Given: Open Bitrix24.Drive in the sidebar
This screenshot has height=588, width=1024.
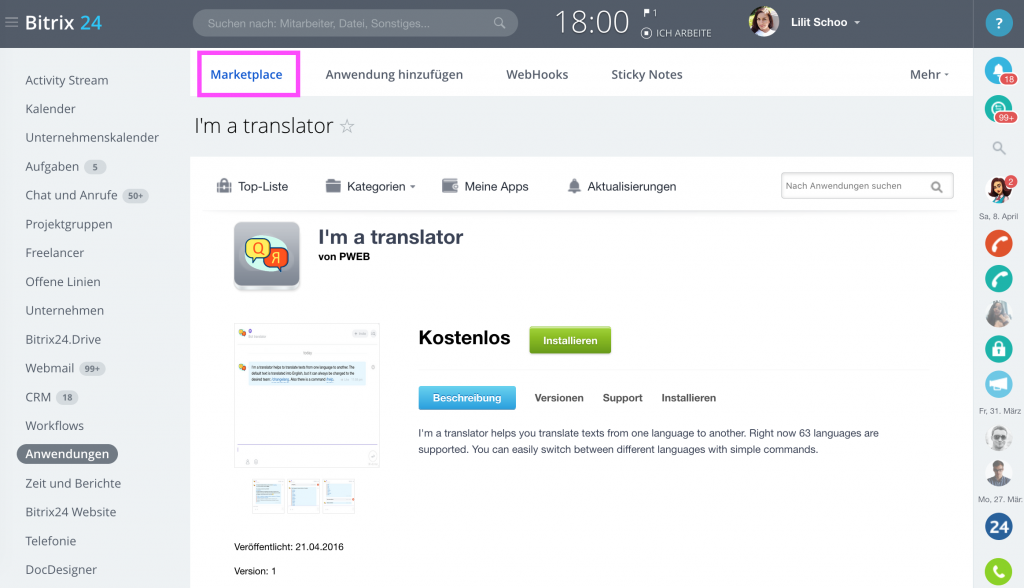Looking at the screenshot, I should pos(63,340).
